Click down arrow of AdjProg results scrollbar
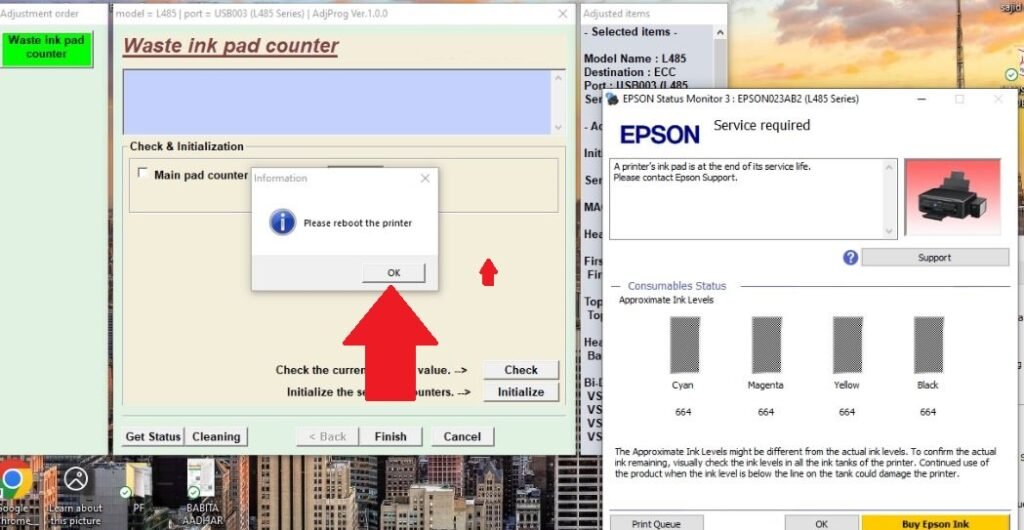1024x530 pixels. click(558, 127)
